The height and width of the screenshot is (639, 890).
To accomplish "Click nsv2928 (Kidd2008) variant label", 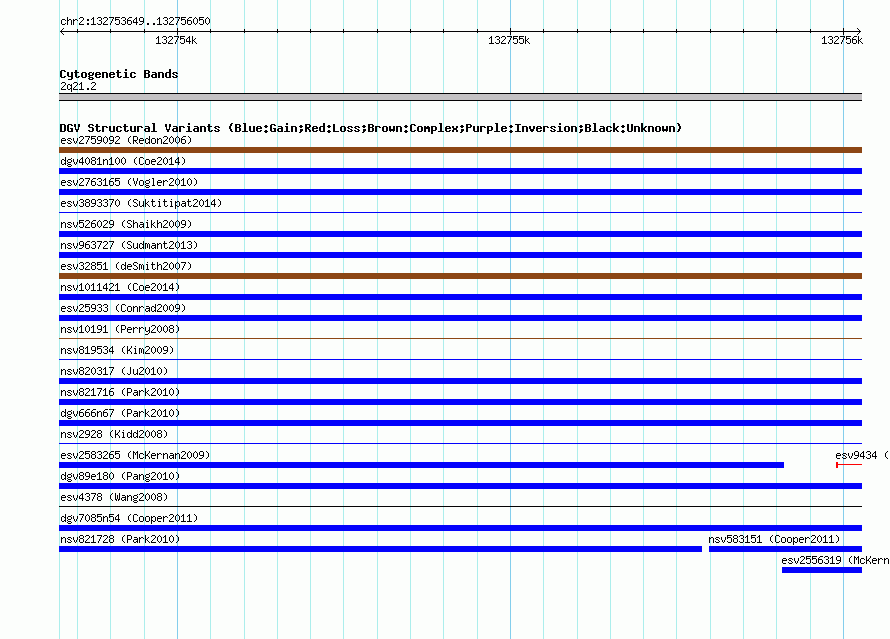I will coord(114,434).
